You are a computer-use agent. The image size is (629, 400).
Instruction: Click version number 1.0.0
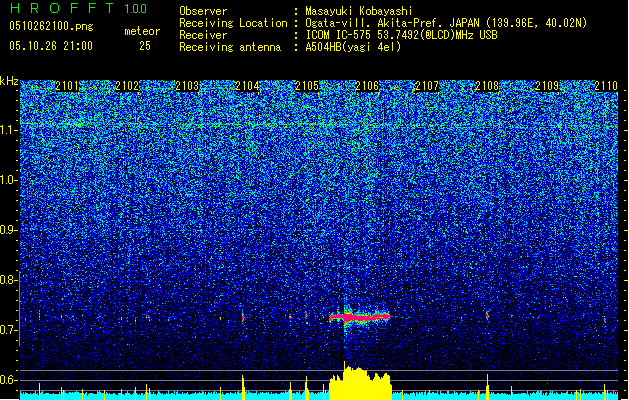[135, 9]
